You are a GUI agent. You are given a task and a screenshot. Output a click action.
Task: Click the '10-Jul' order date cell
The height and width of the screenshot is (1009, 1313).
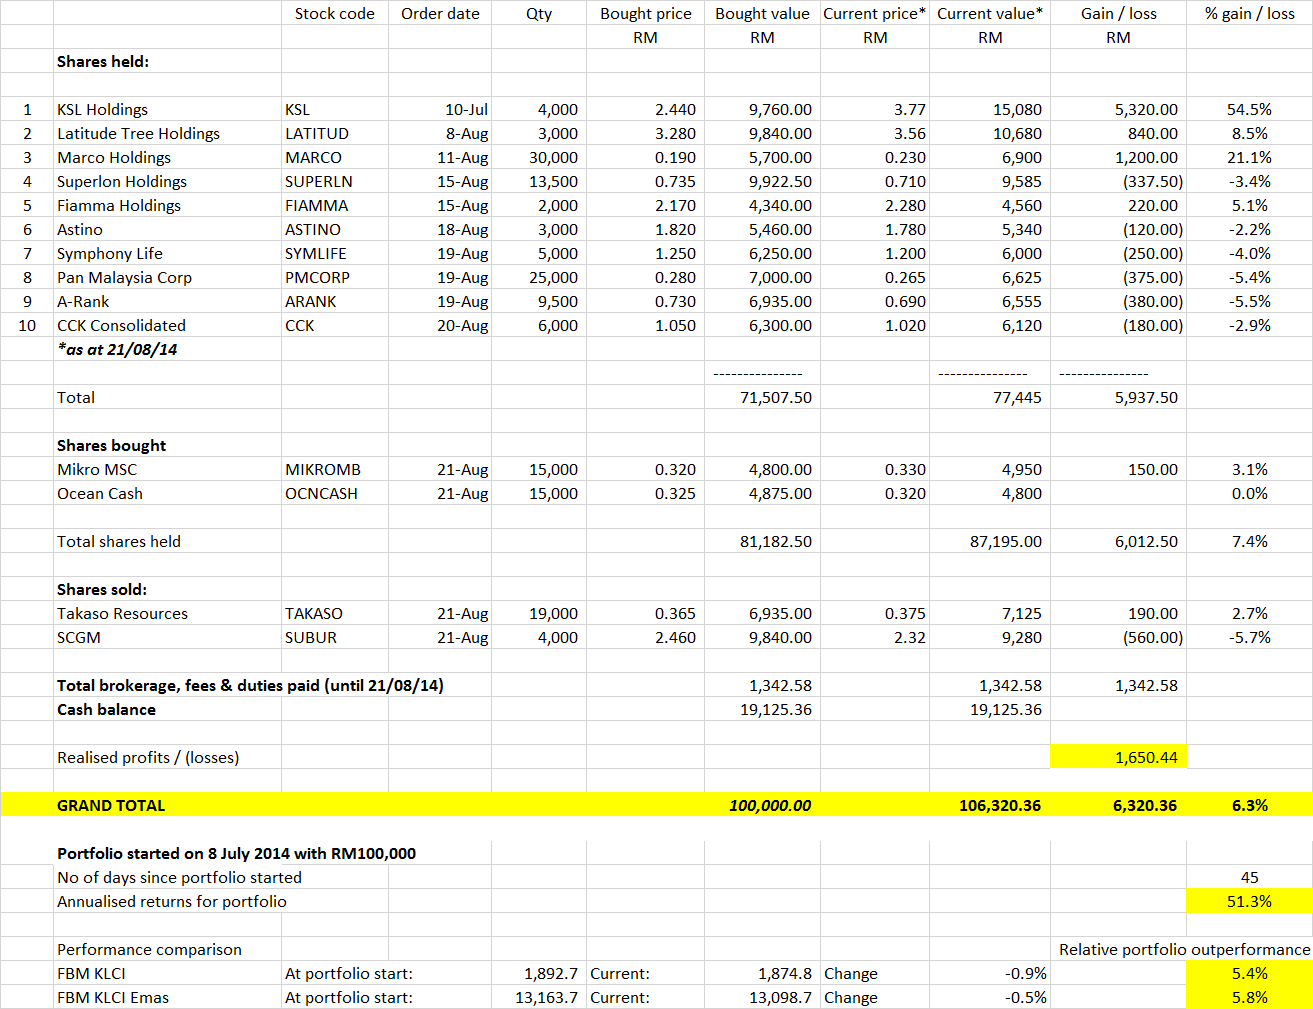pyautogui.click(x=440, y=109)
